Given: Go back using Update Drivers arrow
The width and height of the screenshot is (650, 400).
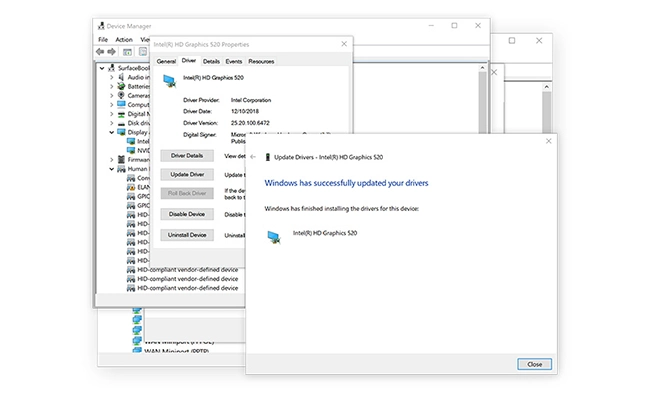Looking at the screenshot, I should pyautogui.click(x=253, y=157).
